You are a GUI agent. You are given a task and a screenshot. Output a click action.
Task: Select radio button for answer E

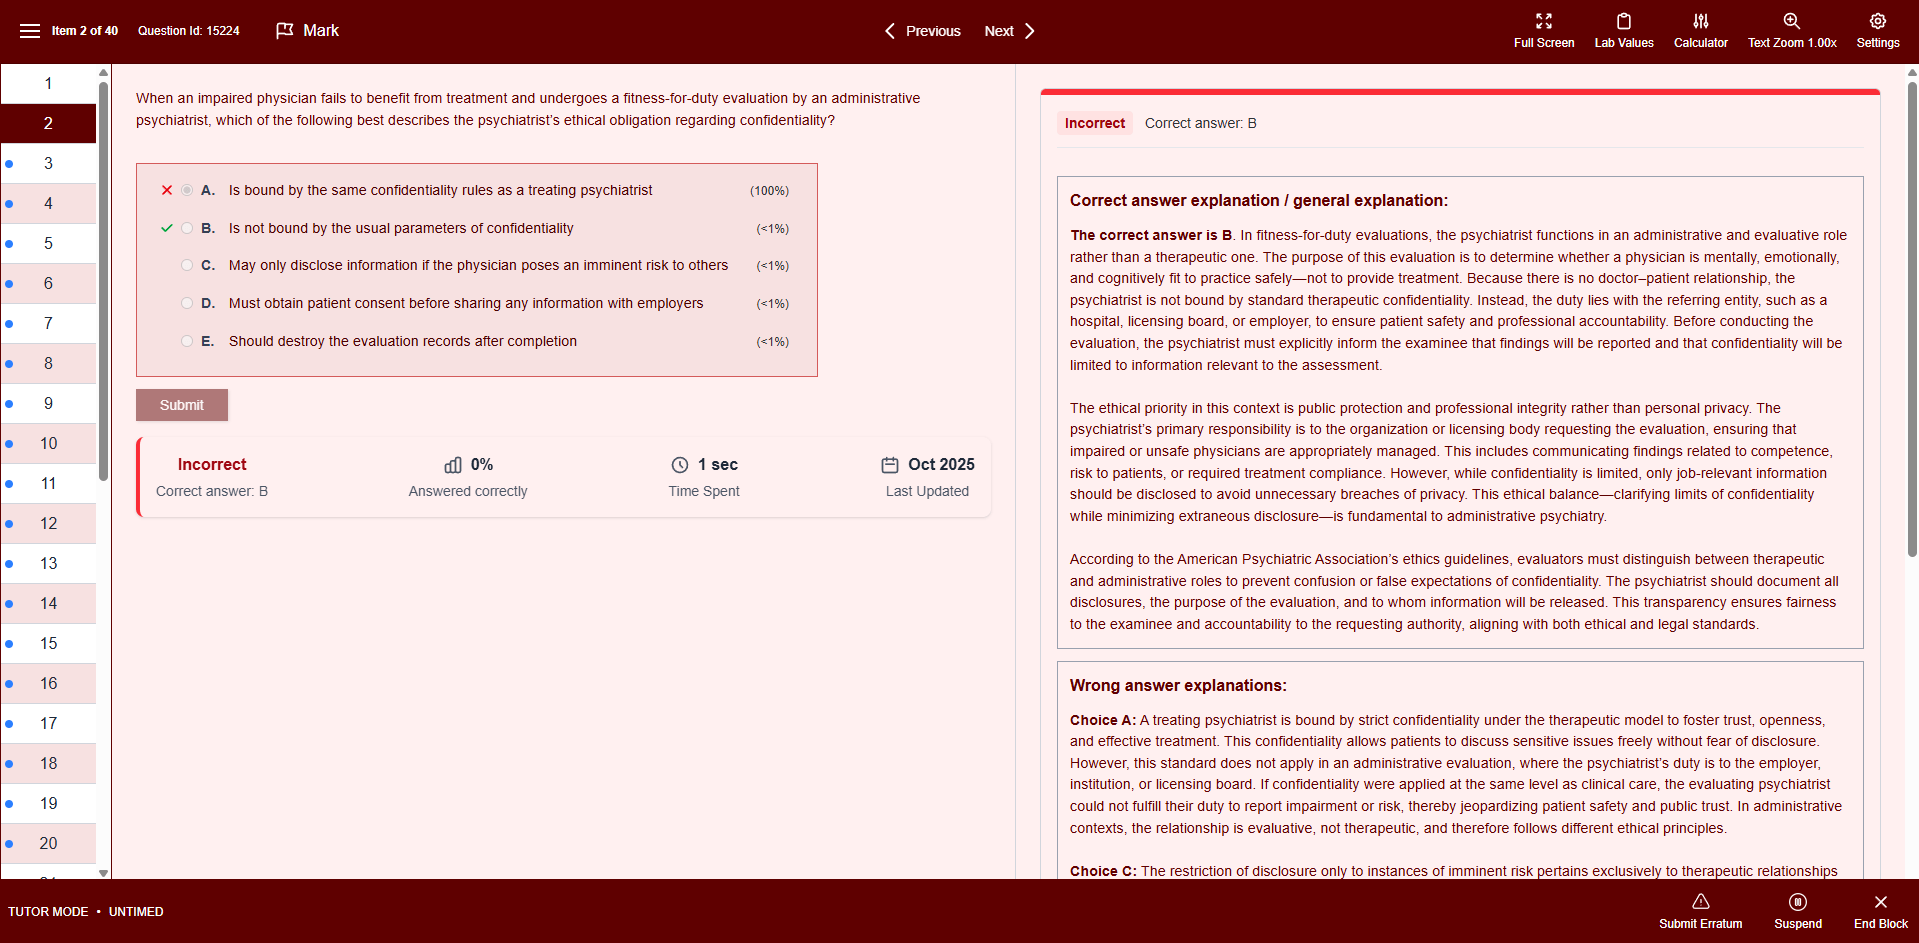click(187, 341)
